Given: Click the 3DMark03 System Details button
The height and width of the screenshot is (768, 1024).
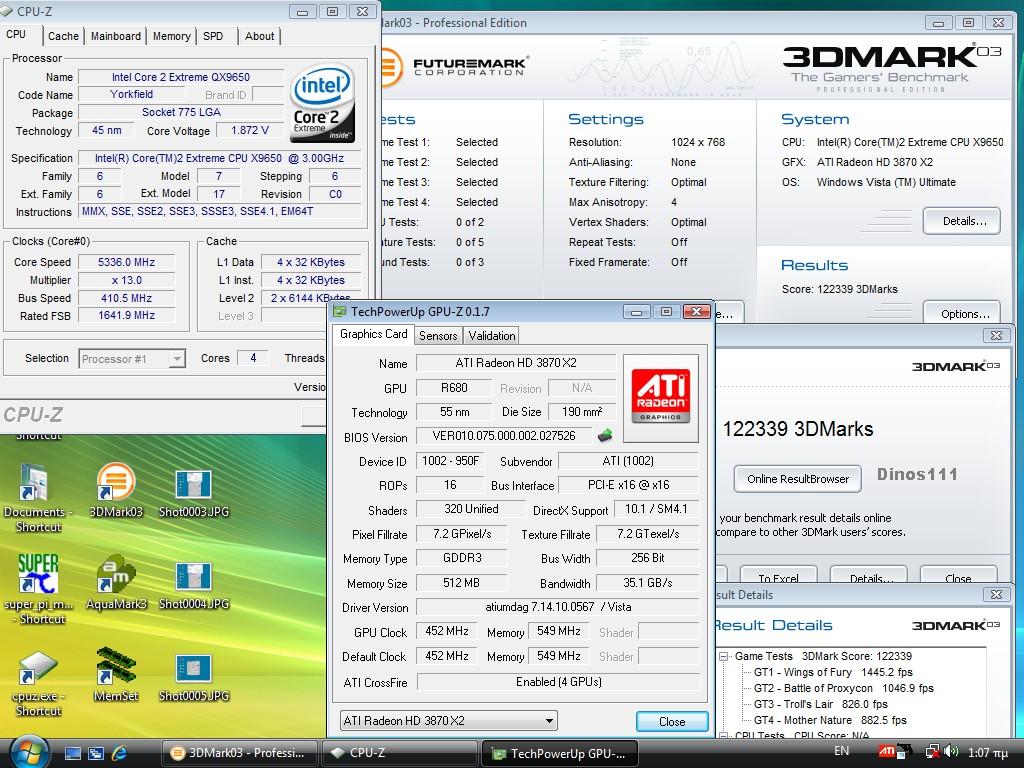Looking at the screenshot, I should (x=961, y=221).
